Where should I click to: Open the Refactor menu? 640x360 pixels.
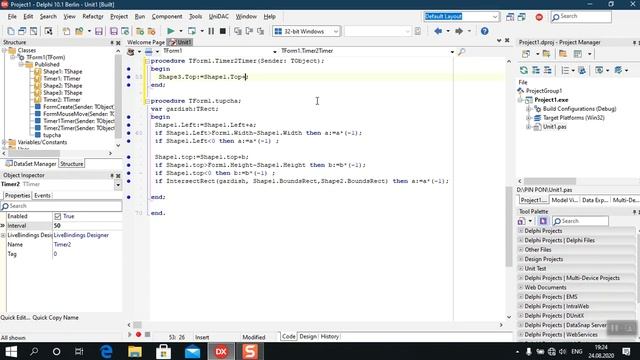93,16
